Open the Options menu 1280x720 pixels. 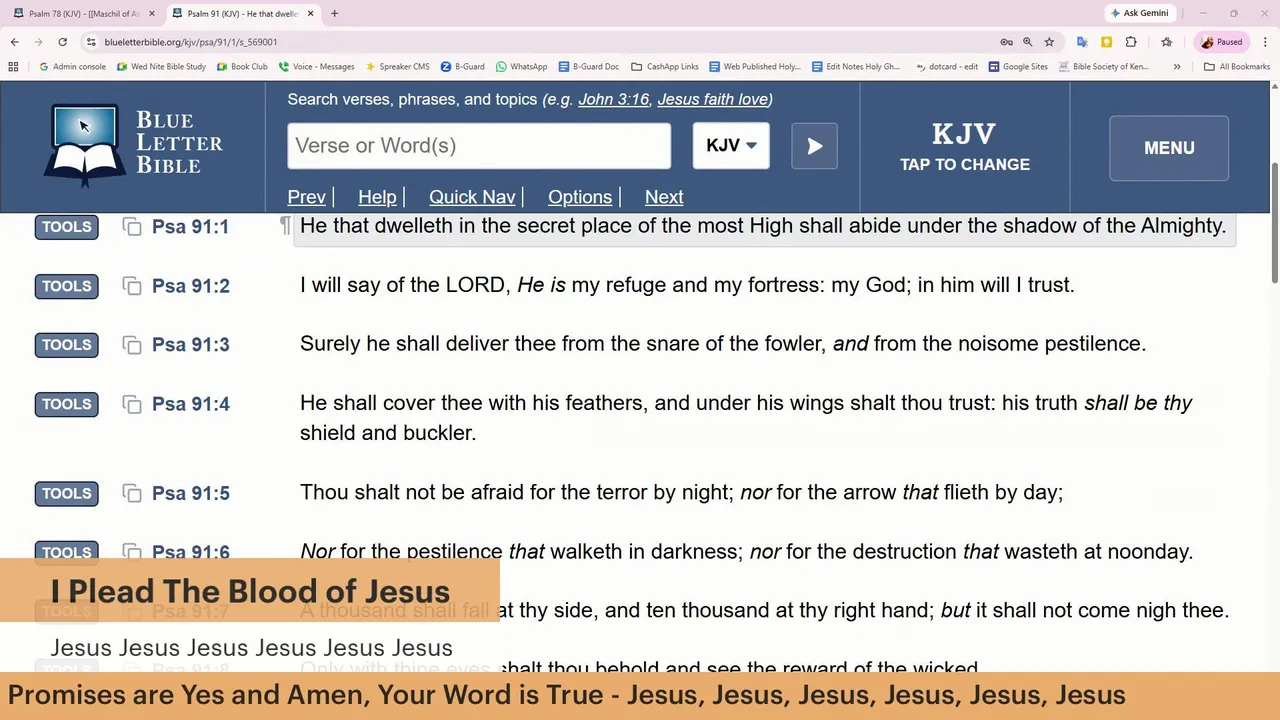[580, 197]
